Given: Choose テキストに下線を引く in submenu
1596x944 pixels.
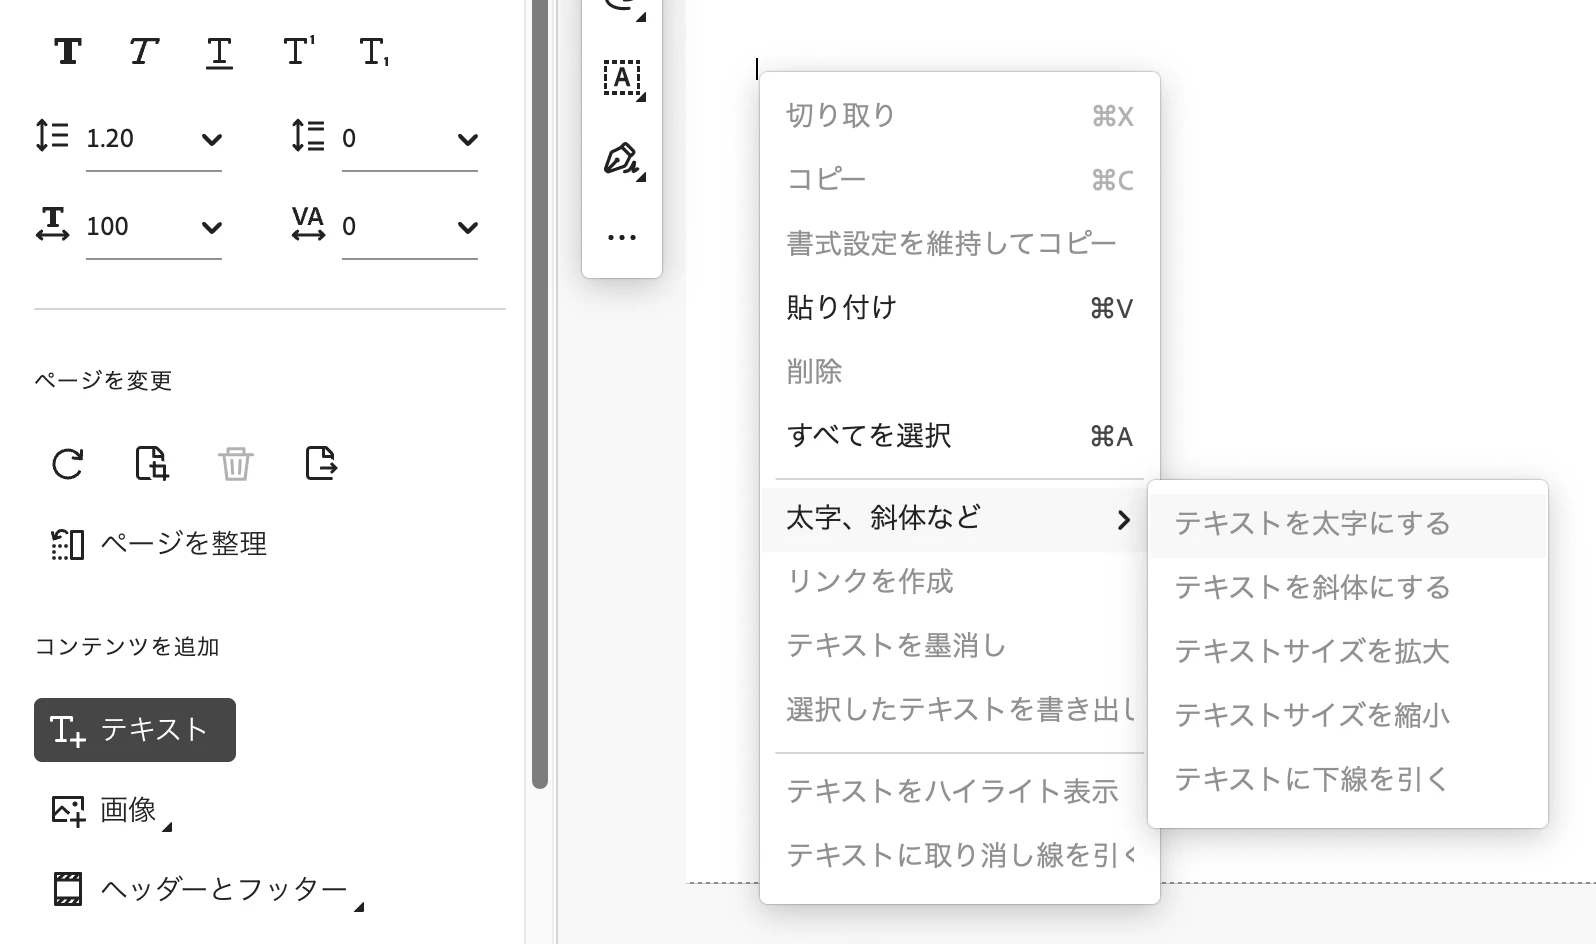Looking at the screenshot, I should point(1348,780).
